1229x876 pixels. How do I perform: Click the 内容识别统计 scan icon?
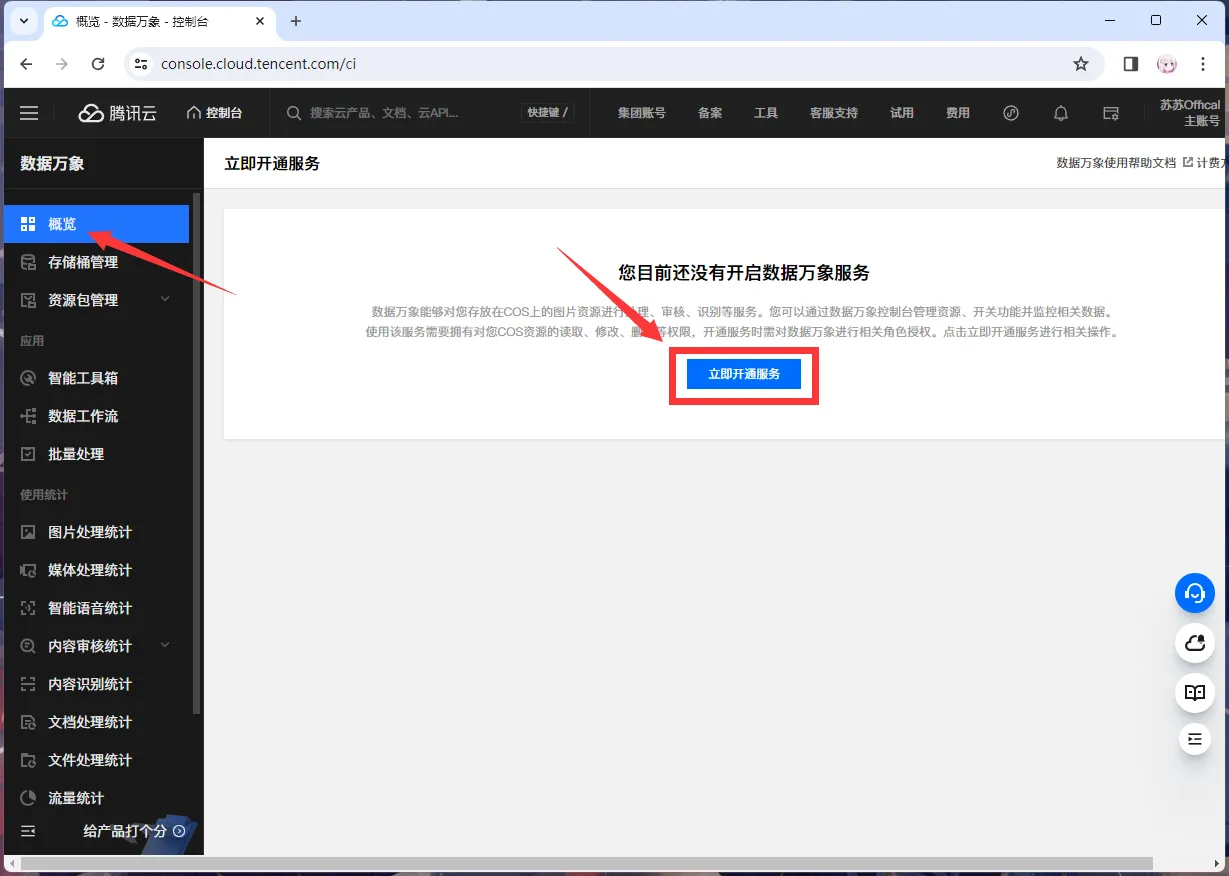(28, 684)
